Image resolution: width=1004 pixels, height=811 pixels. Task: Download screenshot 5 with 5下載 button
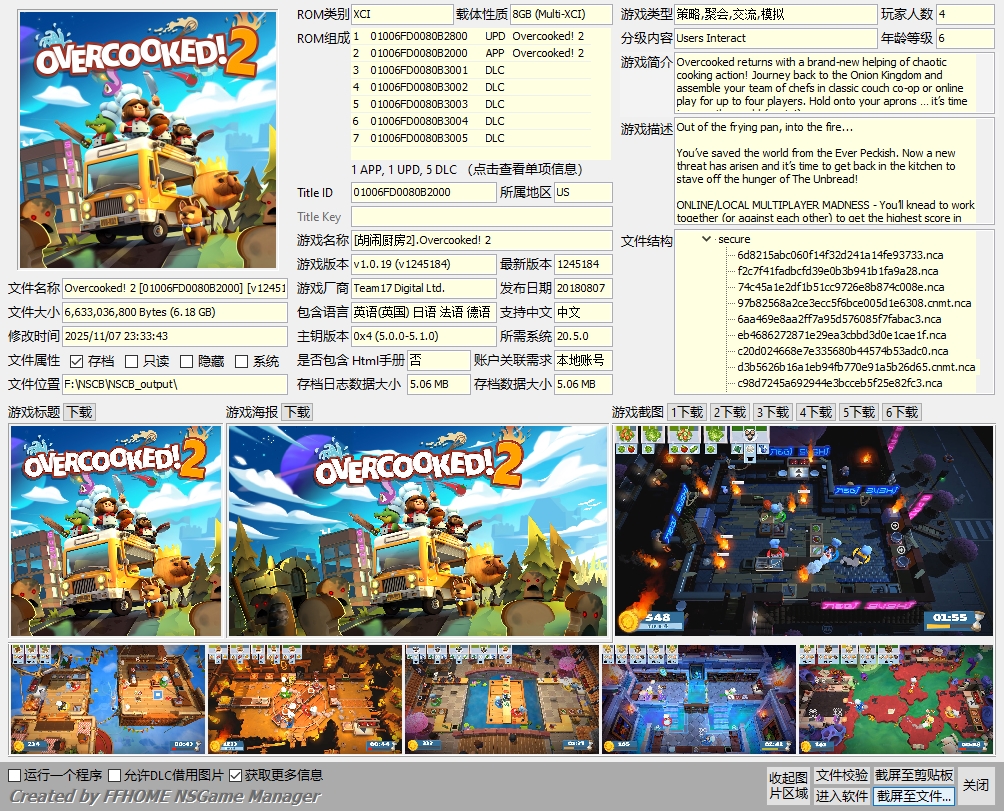[859, 412]
